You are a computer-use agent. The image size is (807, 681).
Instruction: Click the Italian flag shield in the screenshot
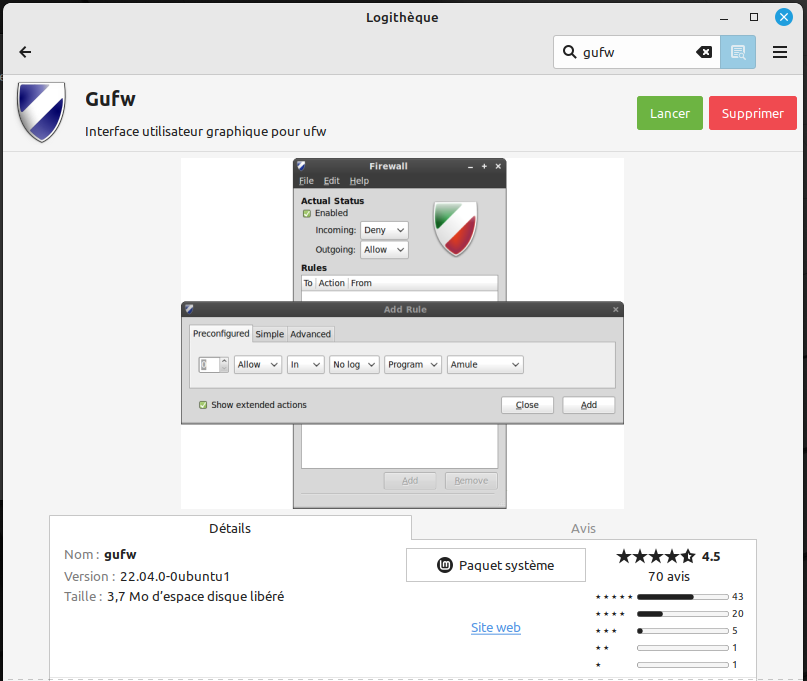coord(454,229)
